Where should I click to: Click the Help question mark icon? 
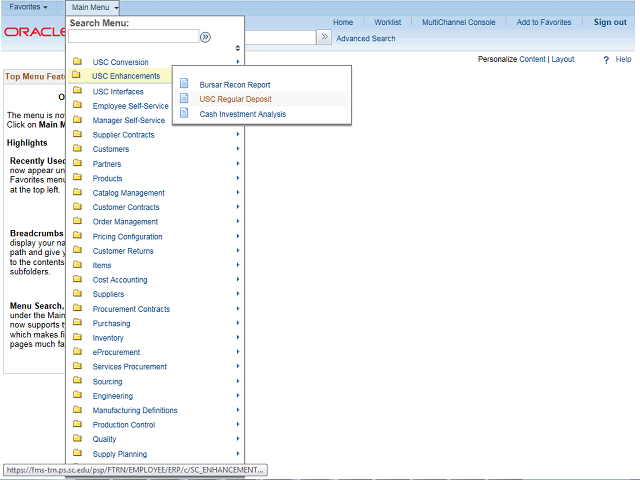point(606,60)
